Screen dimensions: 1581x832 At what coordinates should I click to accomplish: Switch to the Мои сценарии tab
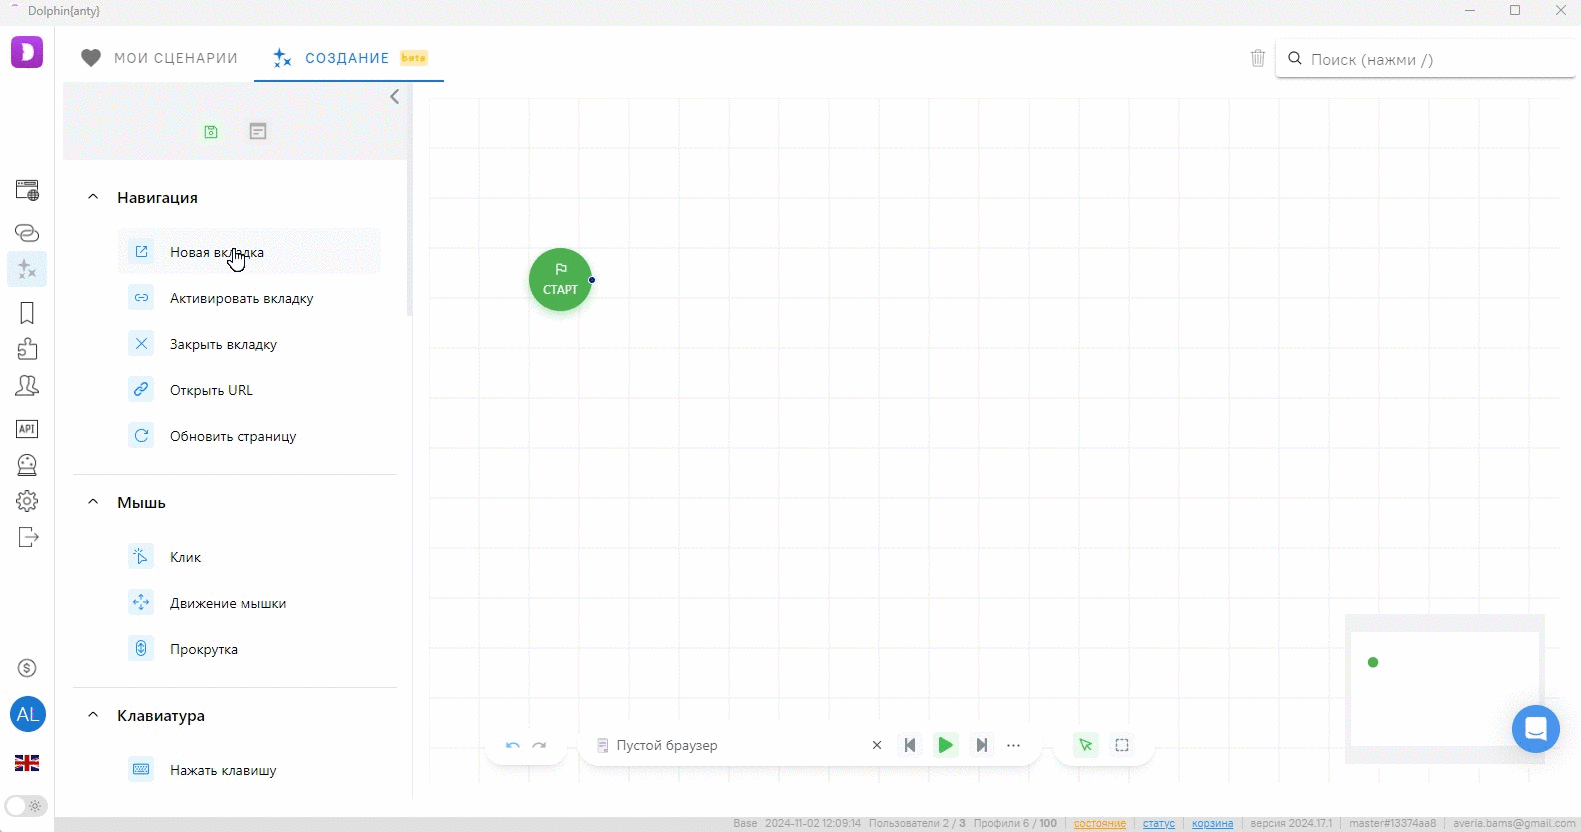coord(160,58)
